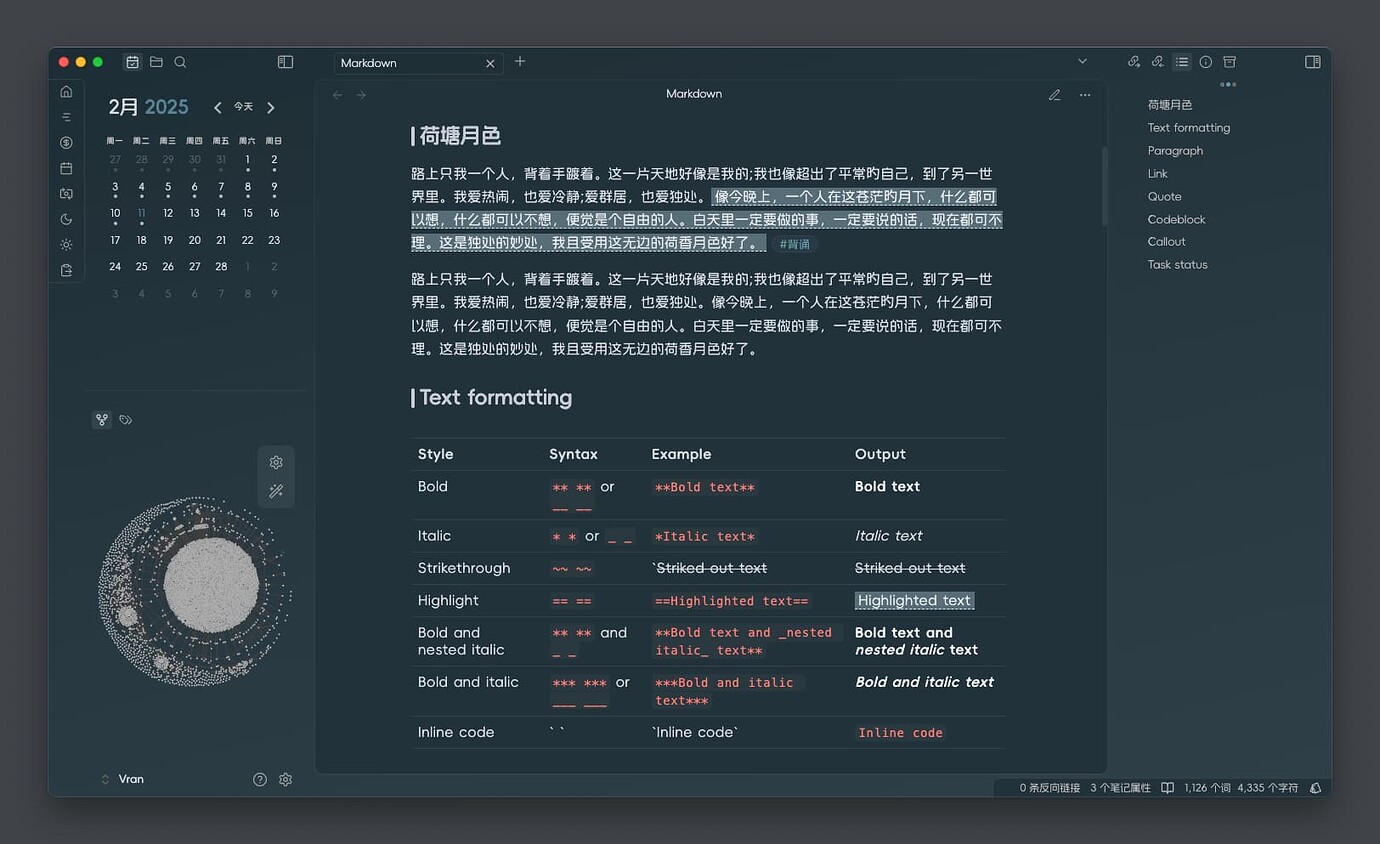Open the tags pane icon

pyautogui.click(x=125, y=420)
